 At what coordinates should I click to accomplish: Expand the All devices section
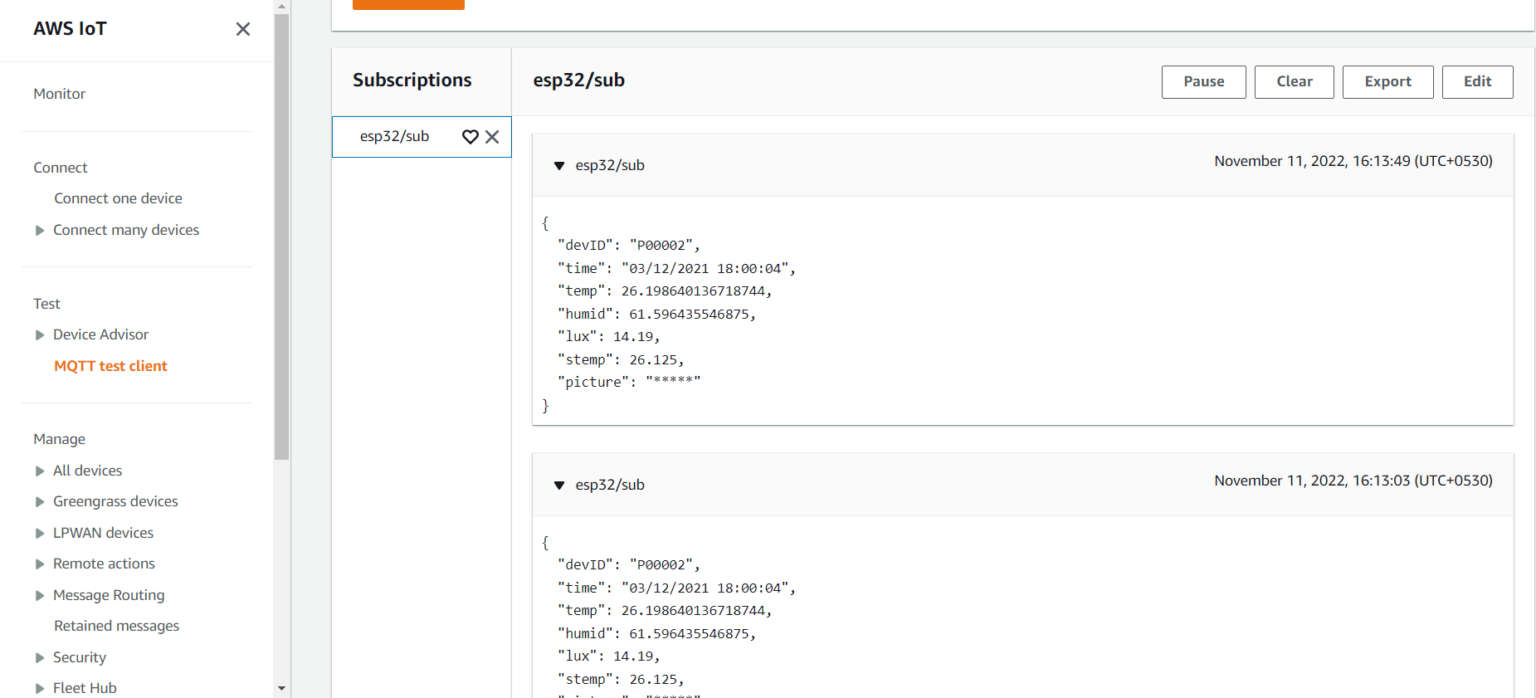point(40,470)
